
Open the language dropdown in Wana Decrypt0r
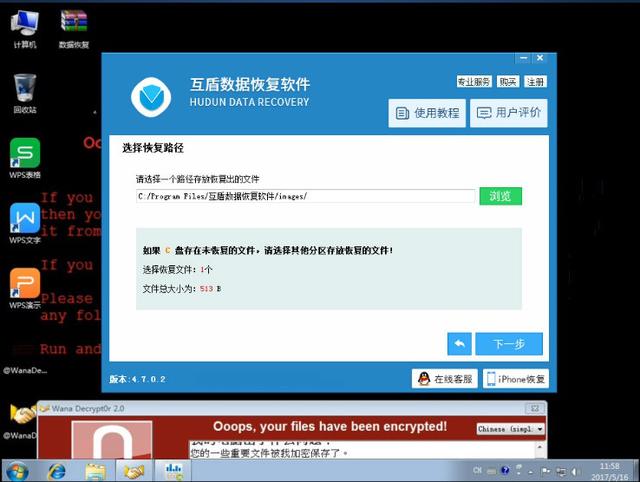510,429
